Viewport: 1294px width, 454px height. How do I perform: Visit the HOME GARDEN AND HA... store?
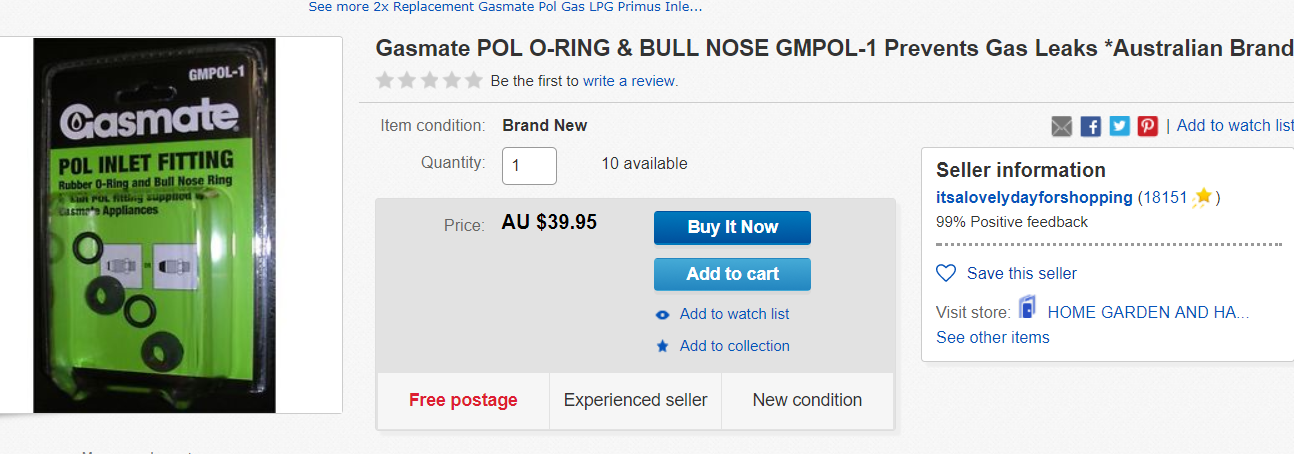(1148, 312)
